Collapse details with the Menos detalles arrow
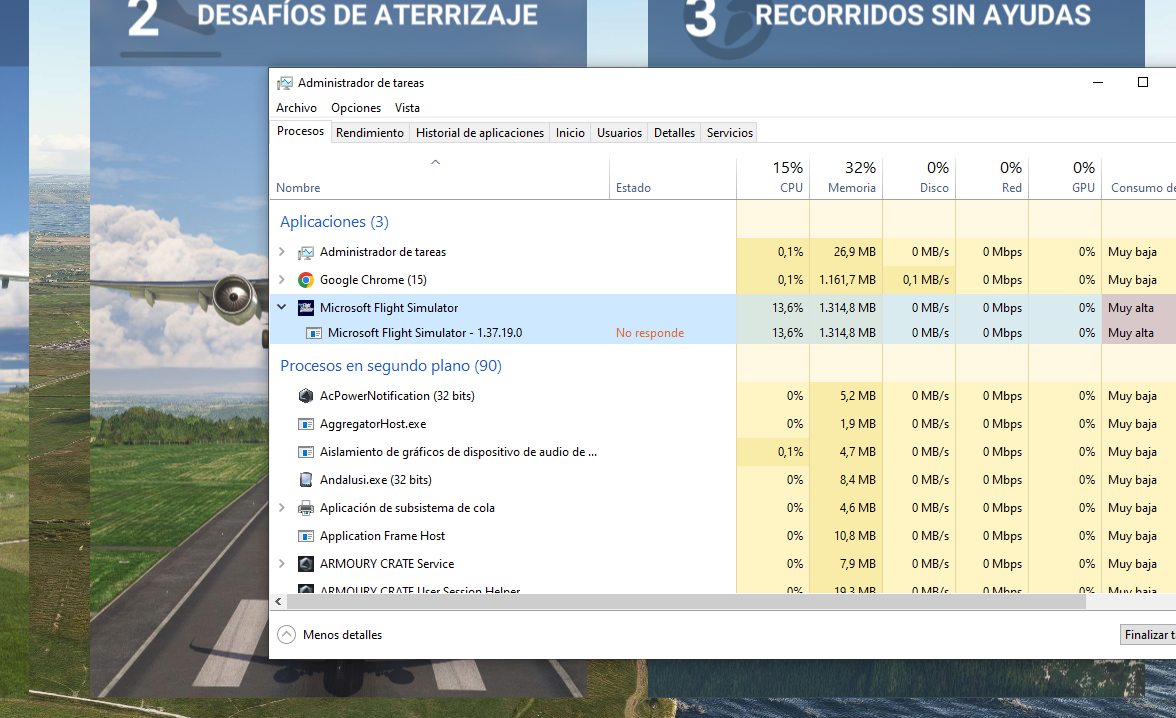 pyautogui.click(x=286, y=635)
